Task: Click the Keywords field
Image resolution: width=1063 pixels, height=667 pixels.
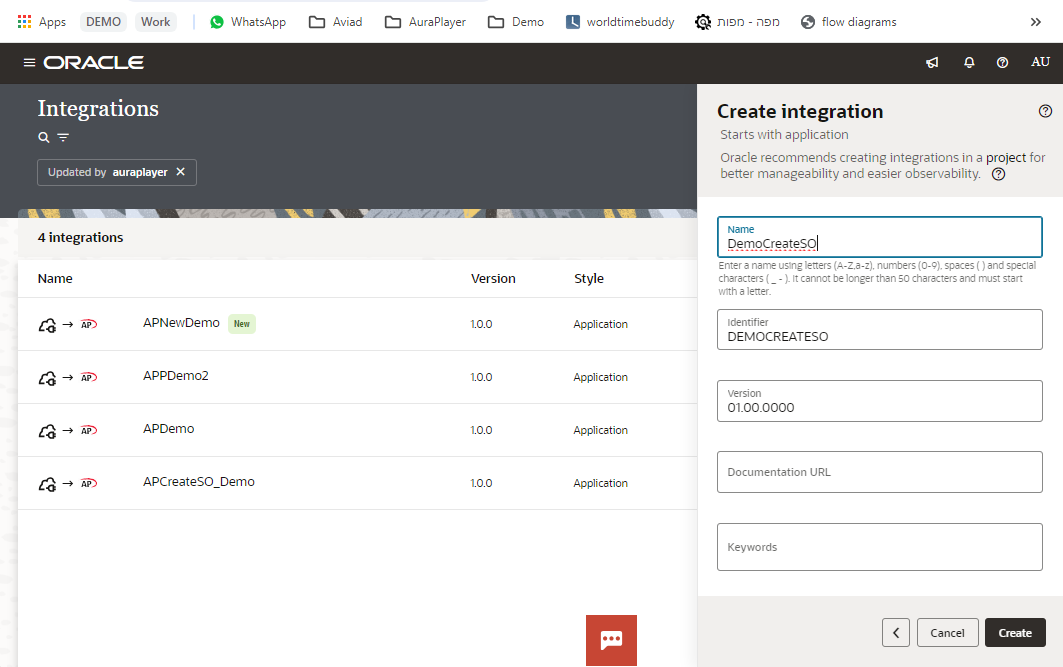Action: [x=880, y=547]
